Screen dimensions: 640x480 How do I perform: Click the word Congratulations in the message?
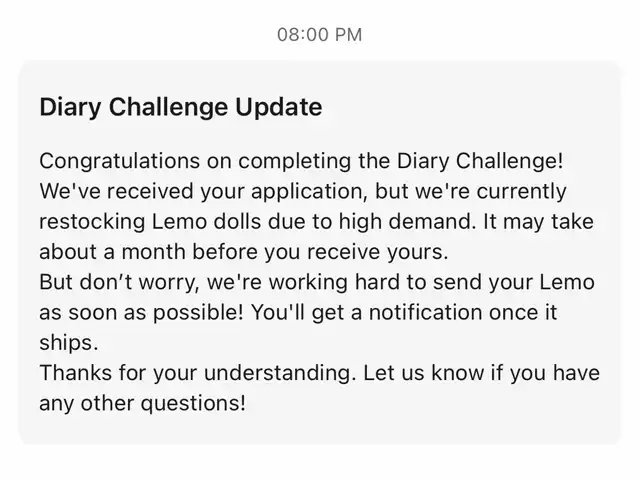120,161
